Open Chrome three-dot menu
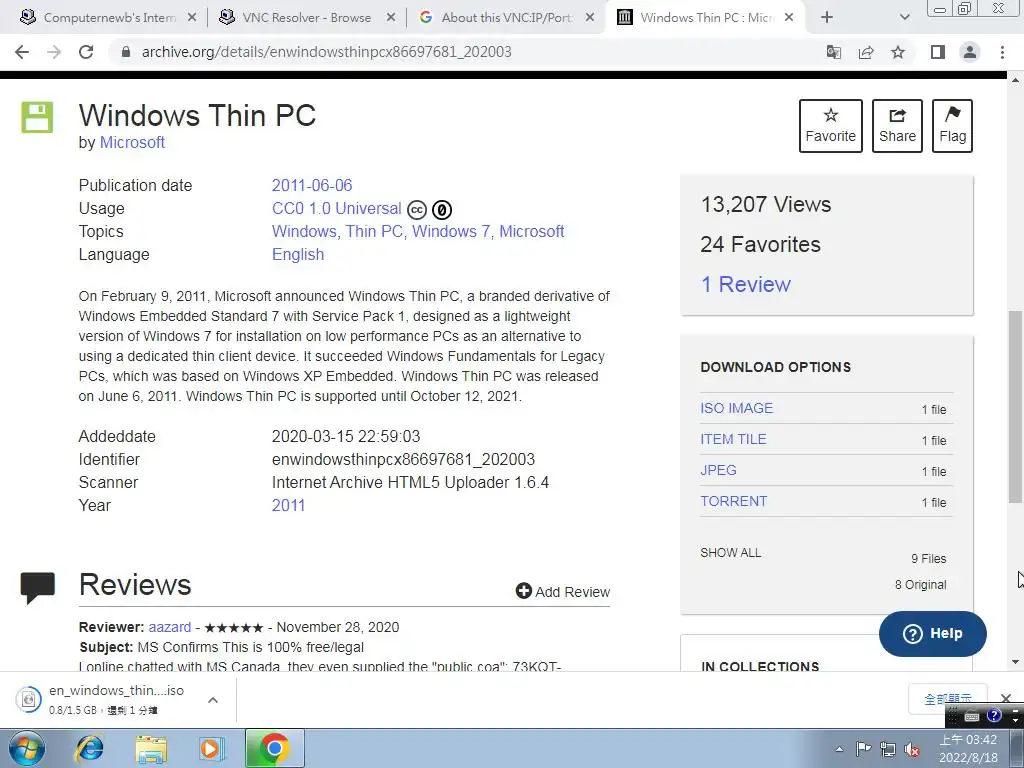The width and height of the screenshot is (1024, 768). point(1002,52)
